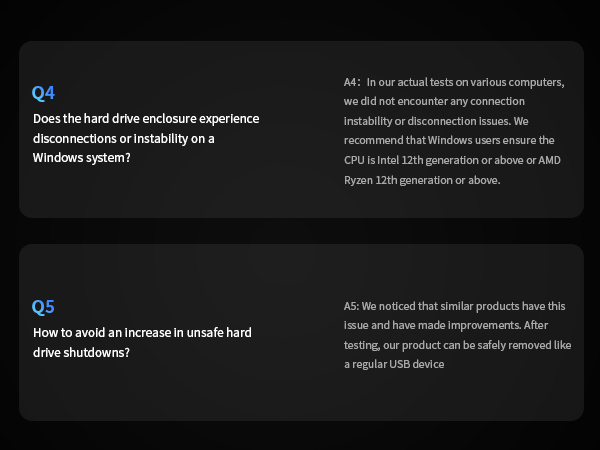The image size is (600, 450).
Task: Click the blue Q5 heading
Action: tap(43, 307)
